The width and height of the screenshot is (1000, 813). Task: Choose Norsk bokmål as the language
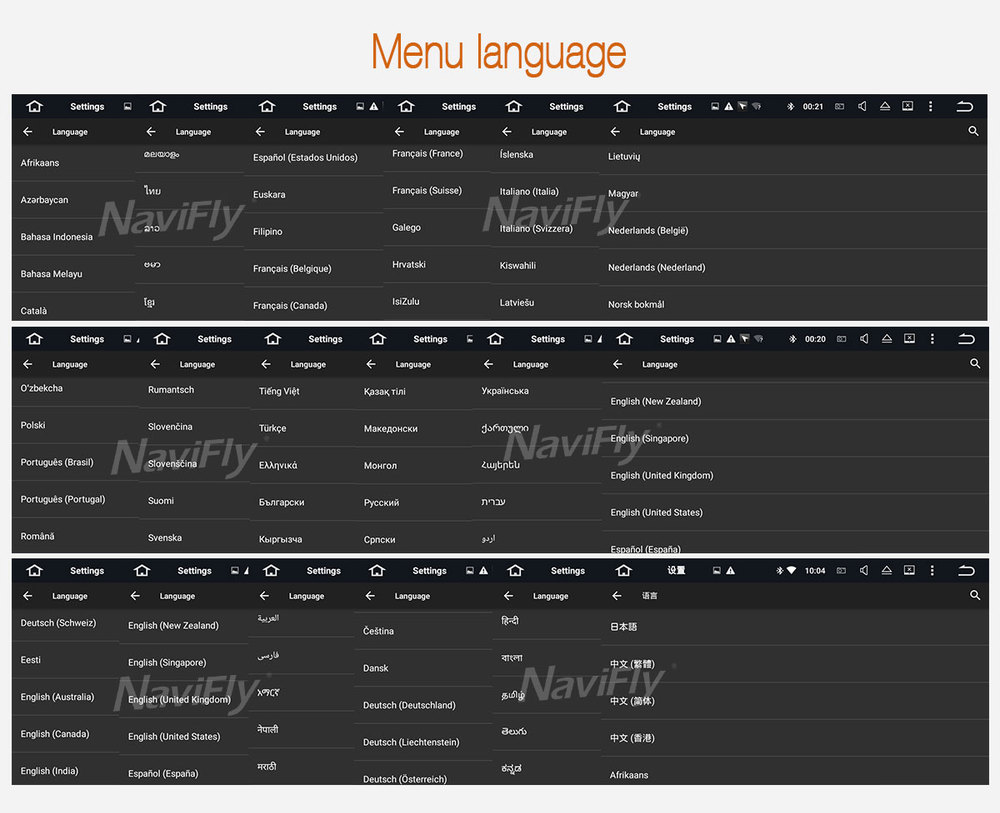coord(636,305)
